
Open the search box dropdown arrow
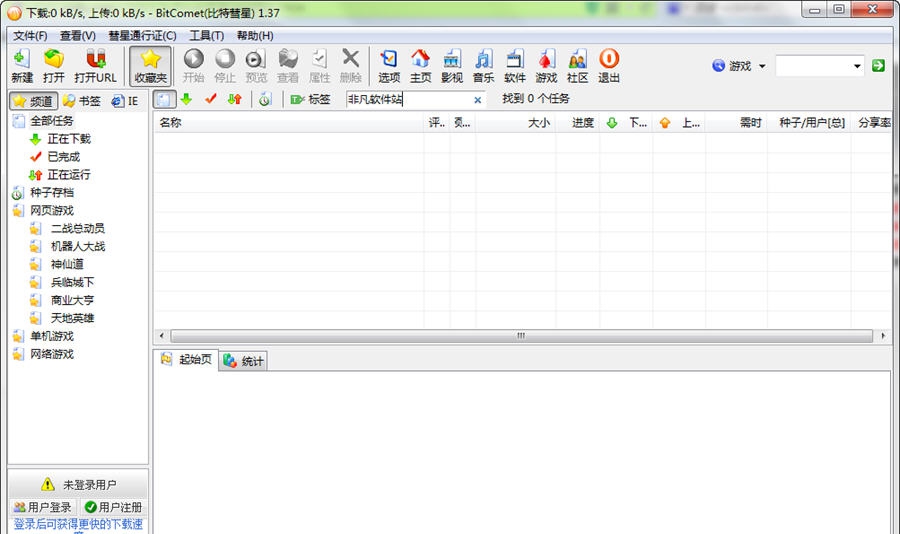click(x=858, y=66)
